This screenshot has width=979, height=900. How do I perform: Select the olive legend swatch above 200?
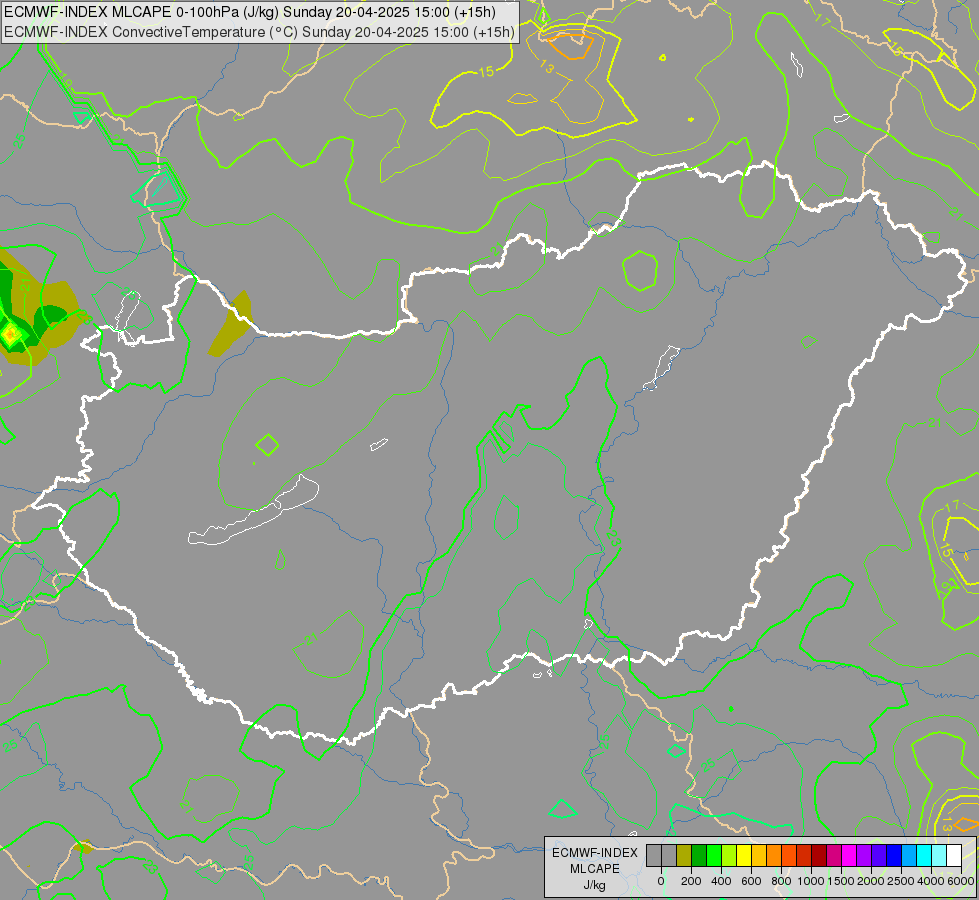click(684, 855)
